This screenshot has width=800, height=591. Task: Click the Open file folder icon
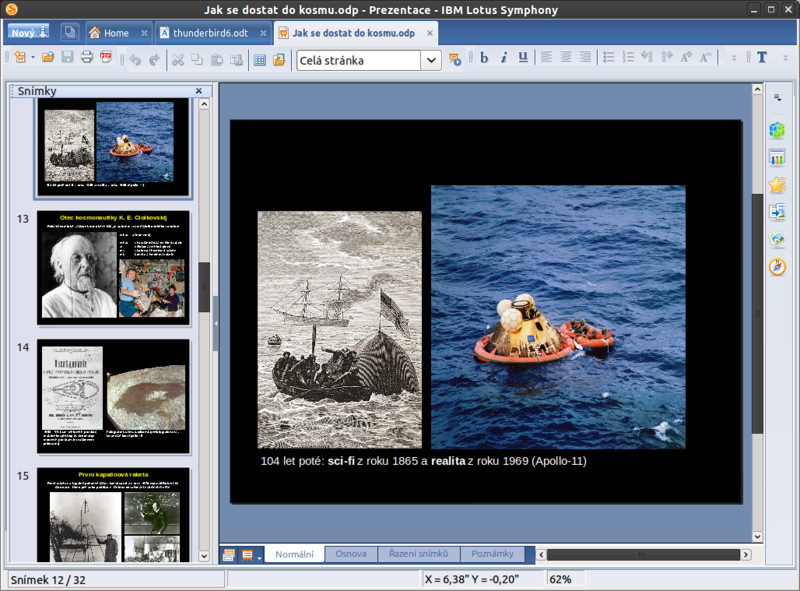pos(48,57)
